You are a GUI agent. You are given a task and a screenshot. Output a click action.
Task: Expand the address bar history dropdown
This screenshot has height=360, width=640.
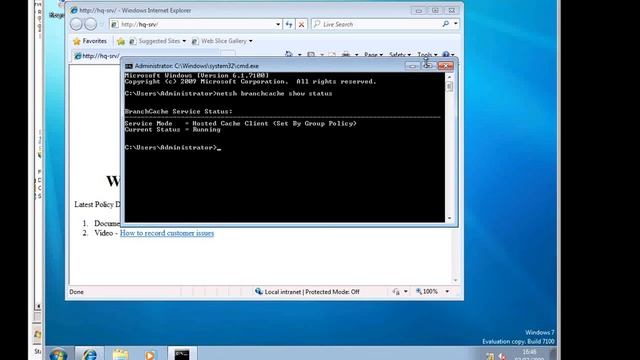click(x=278, y=24)
